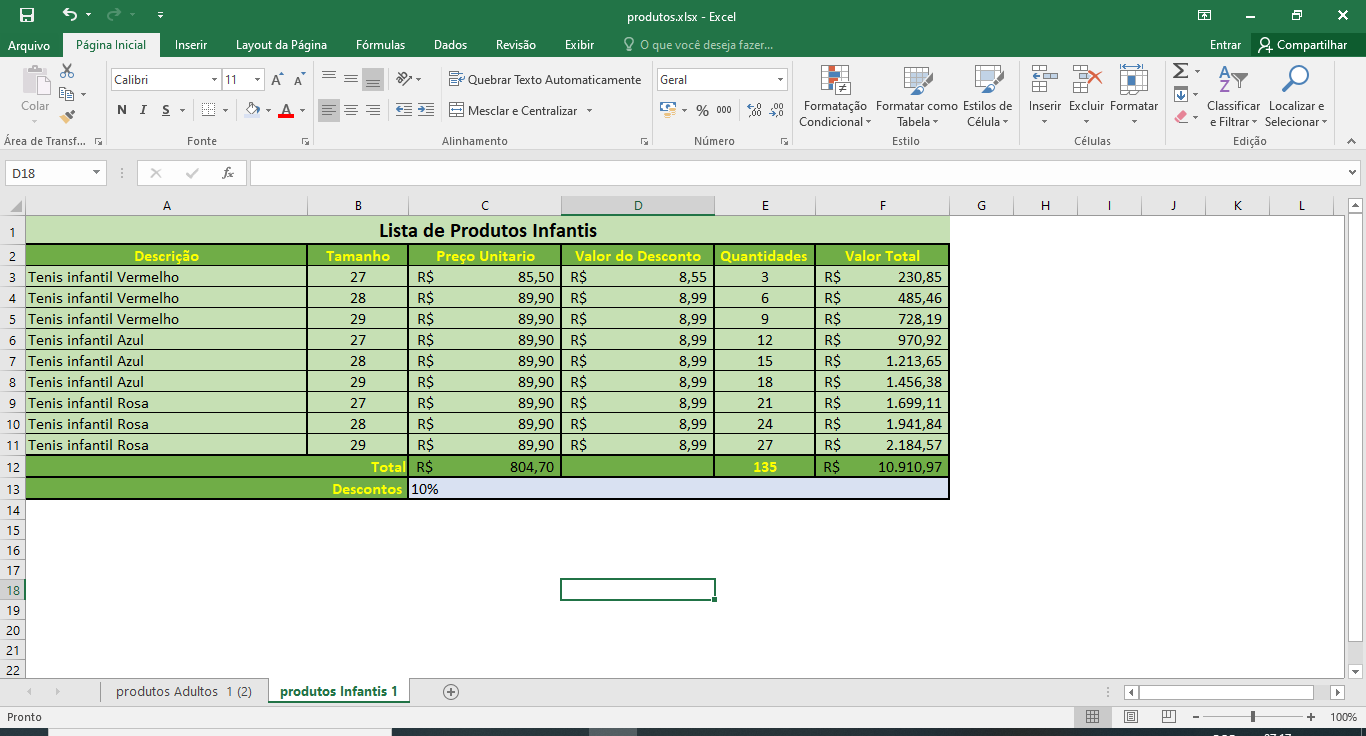Open Localizar e Selecionar menu
1366x736 pixels.
(x=1296, y=97)
